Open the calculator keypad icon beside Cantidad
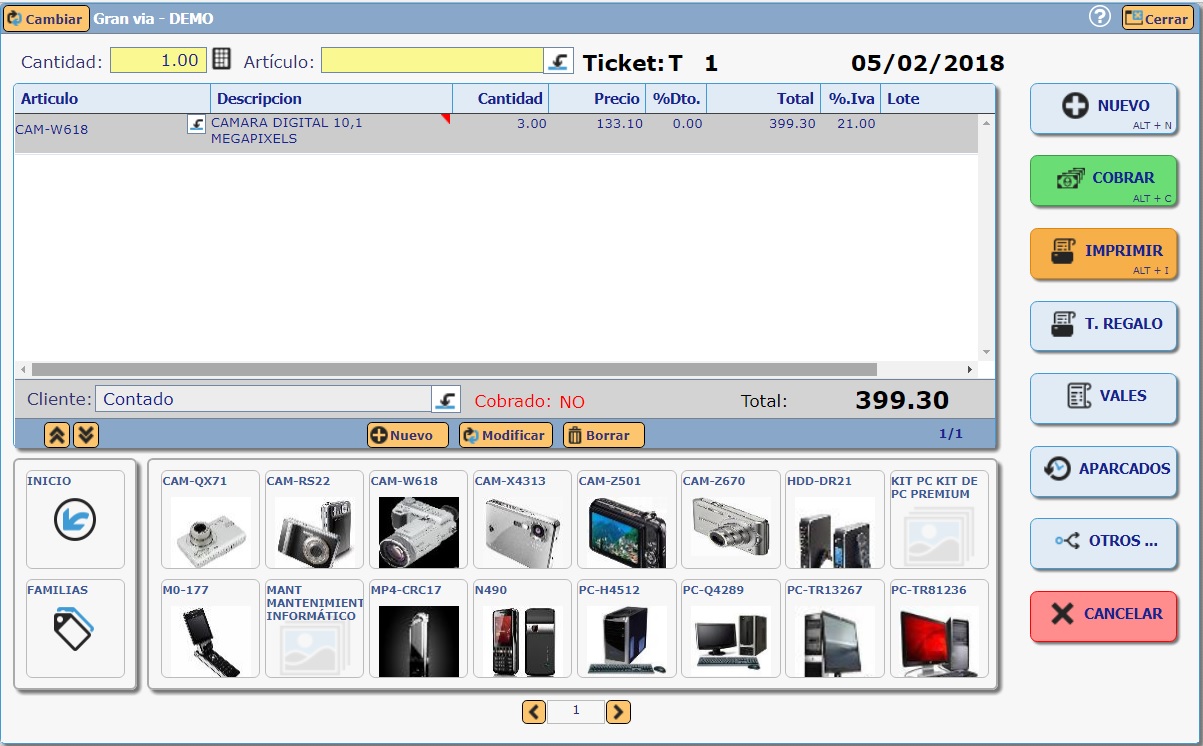The image size is (1203, 746). click(222, 59)
